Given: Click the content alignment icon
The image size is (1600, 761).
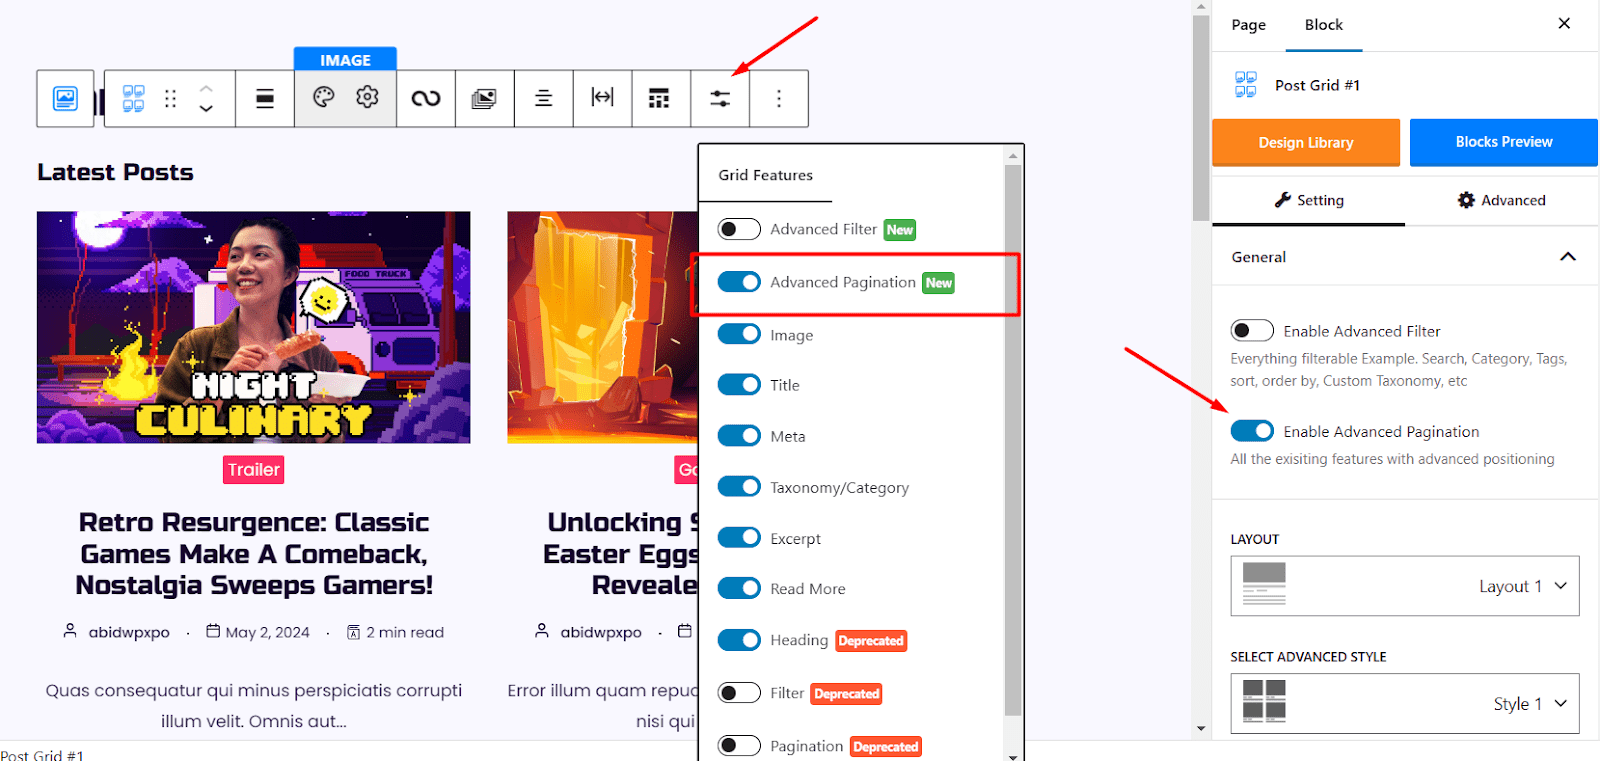Looking at the screenshot, I should coord(543,98).
